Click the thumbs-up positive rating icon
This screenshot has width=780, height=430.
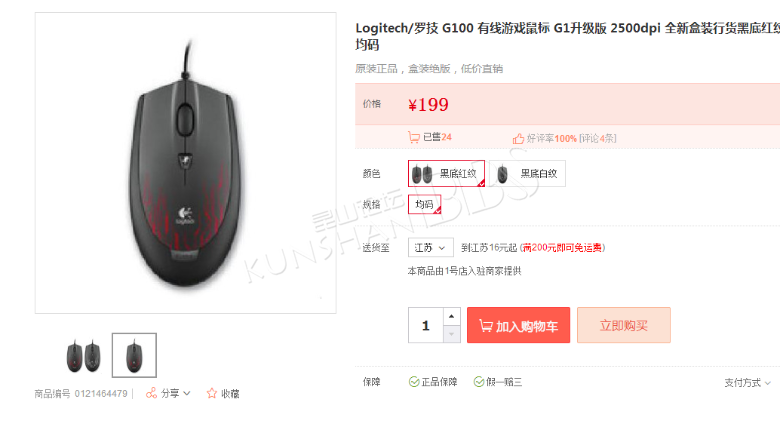[518, 138]
